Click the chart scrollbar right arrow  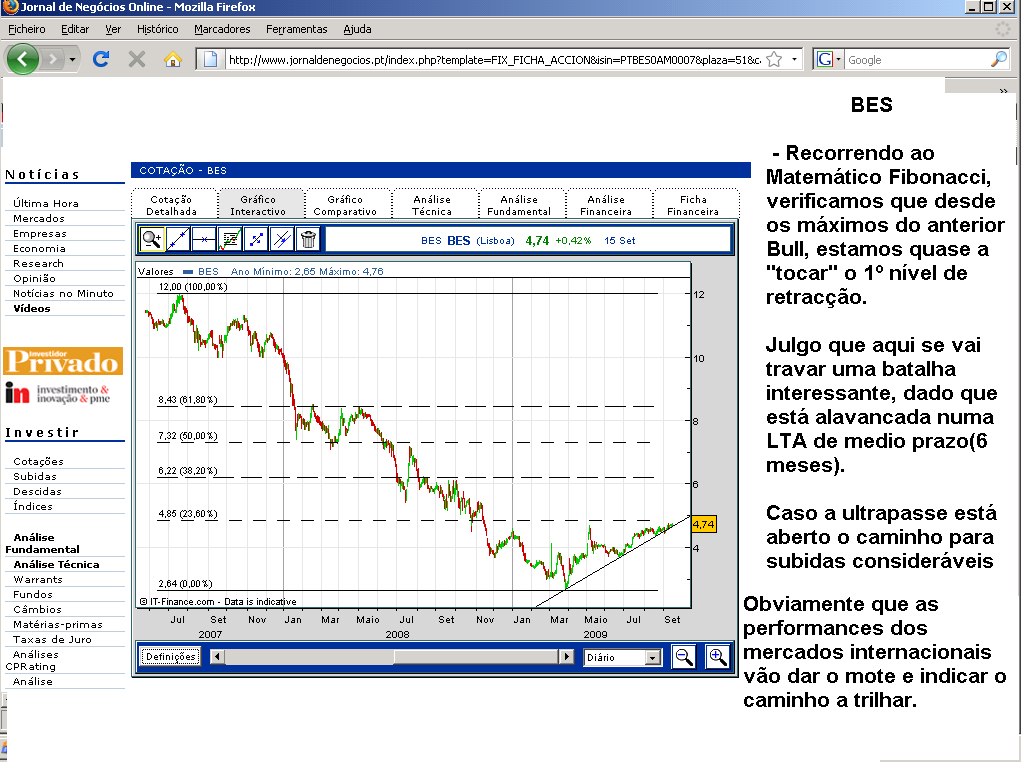567,656
